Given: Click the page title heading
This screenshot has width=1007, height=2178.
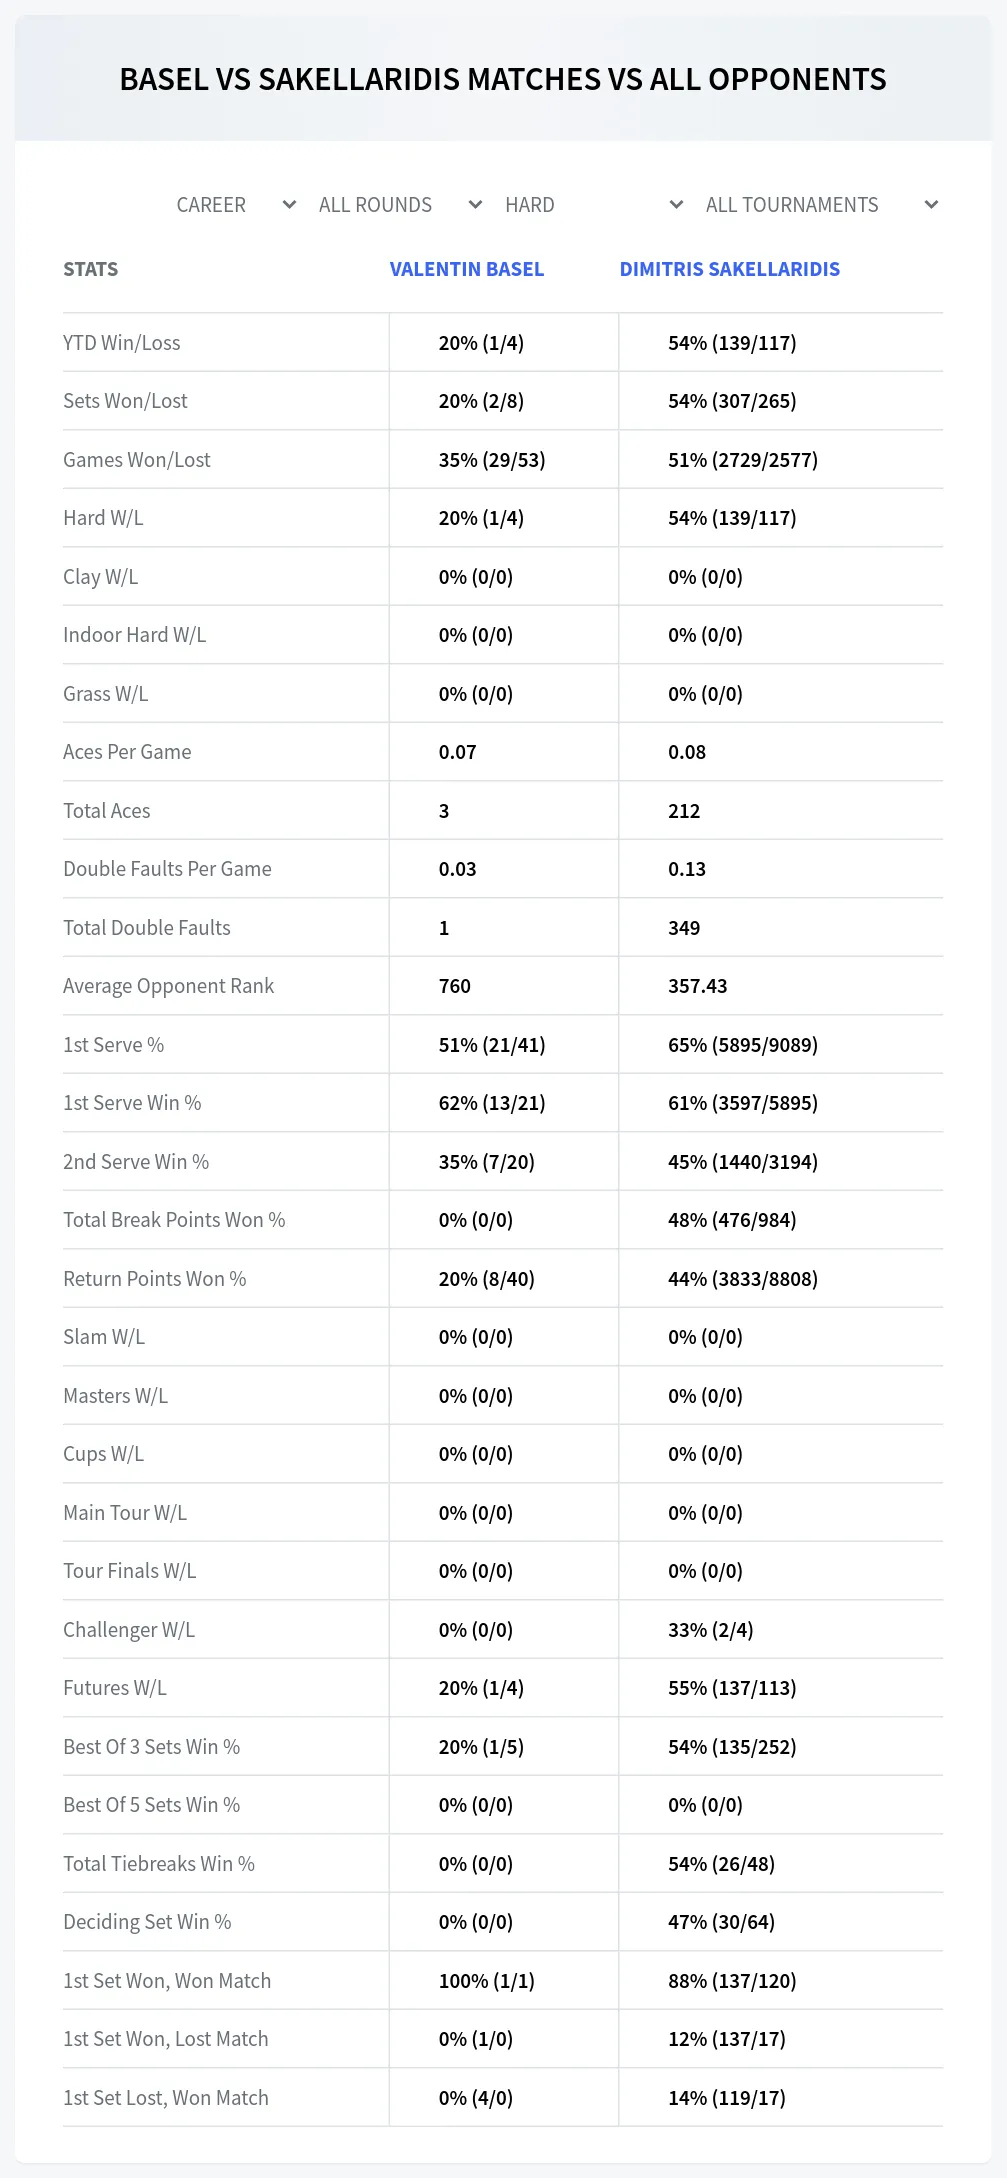Looking at the screenshot, I should [503, 79].
